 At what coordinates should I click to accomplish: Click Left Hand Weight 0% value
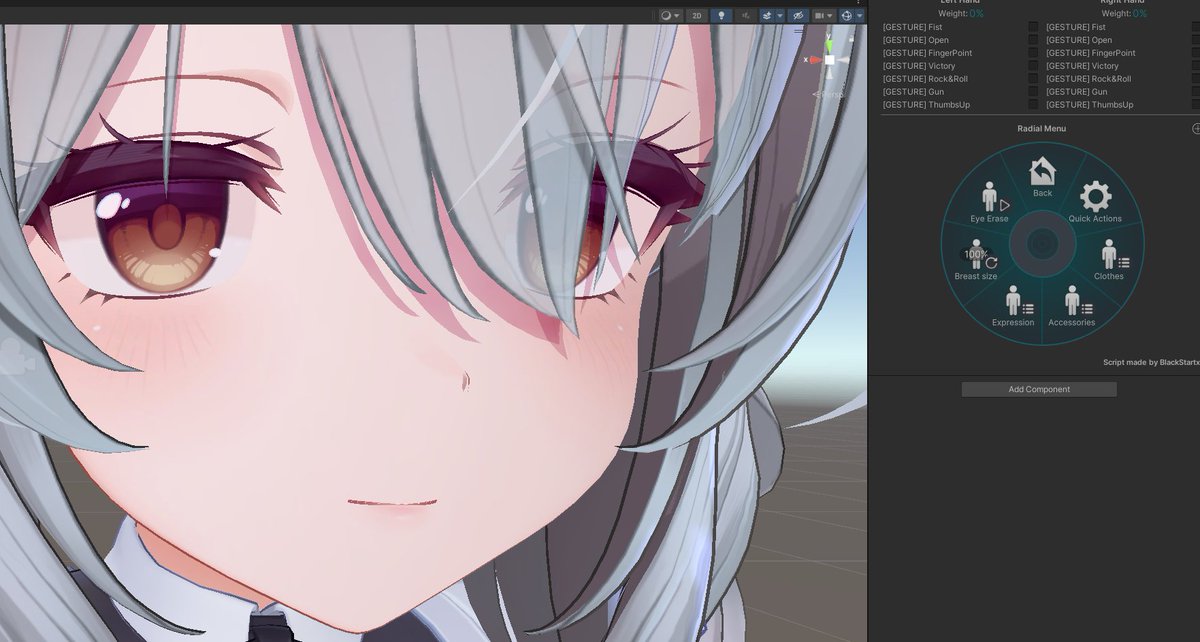point(976,13)
